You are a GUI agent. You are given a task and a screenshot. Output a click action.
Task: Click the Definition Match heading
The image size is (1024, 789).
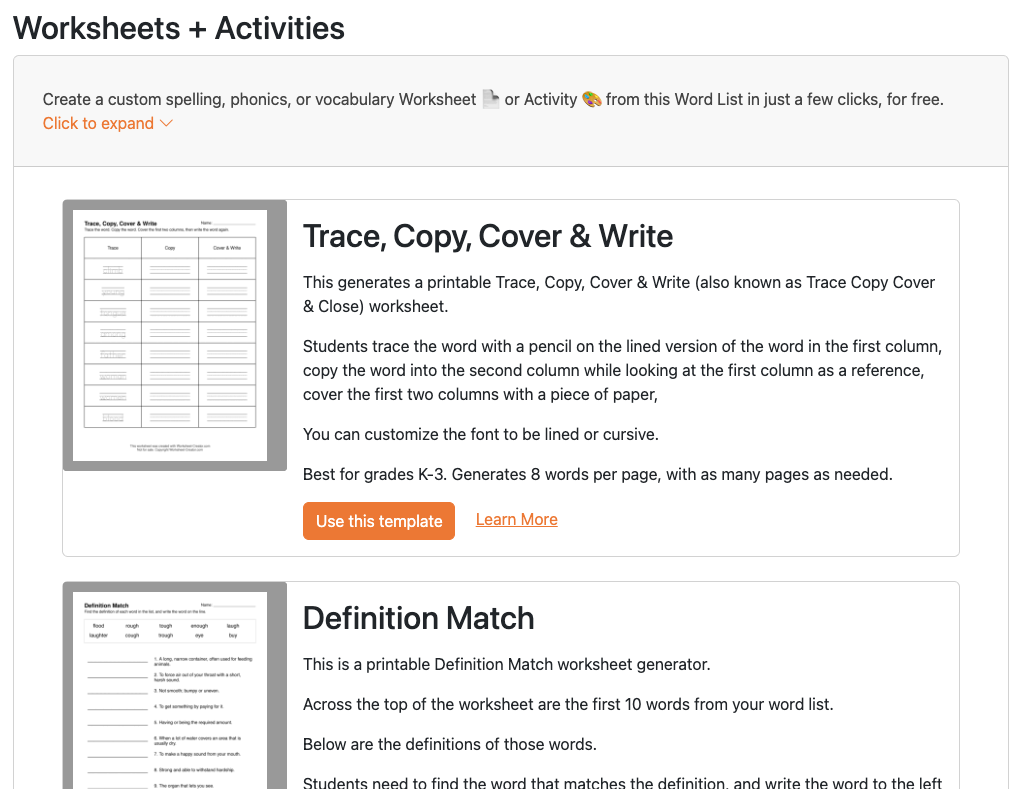418,618
